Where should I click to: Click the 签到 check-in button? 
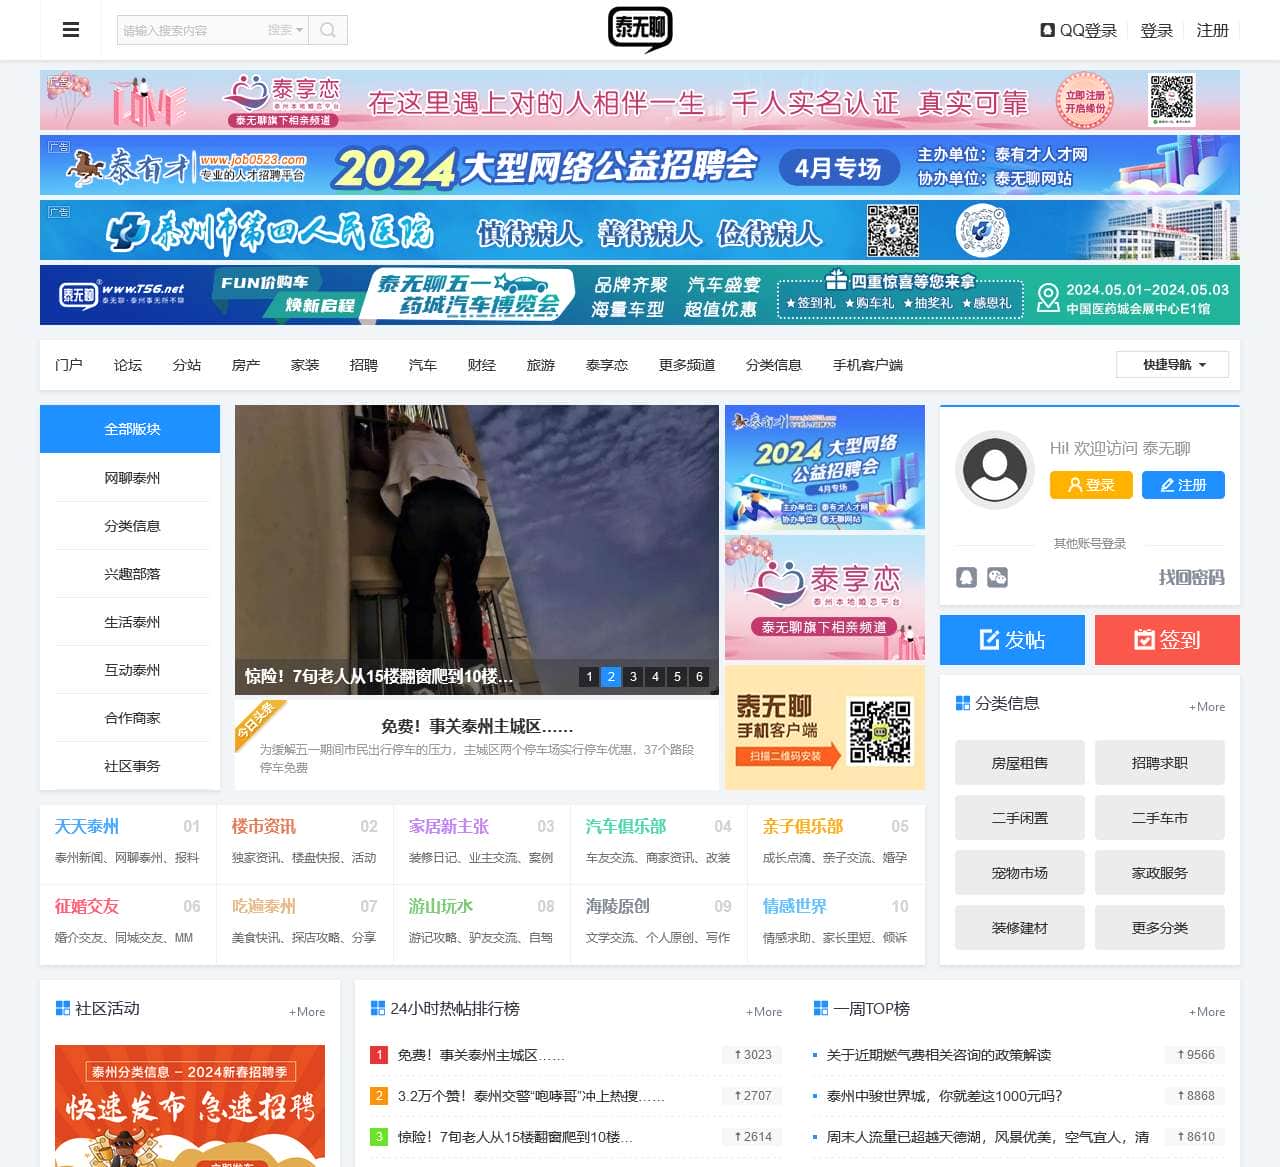1167,640
